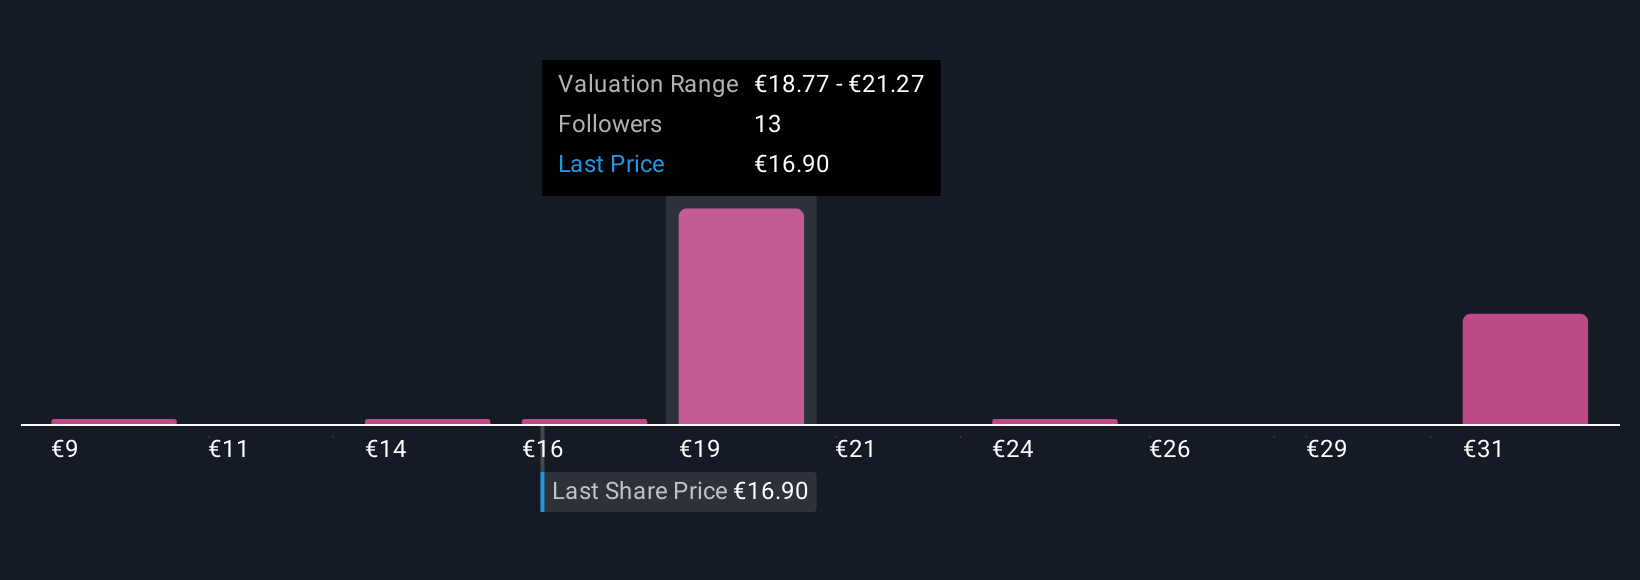Select the €26 axis label
1640x580 pixels.
pyautogui.click(x=1170, y=449)
